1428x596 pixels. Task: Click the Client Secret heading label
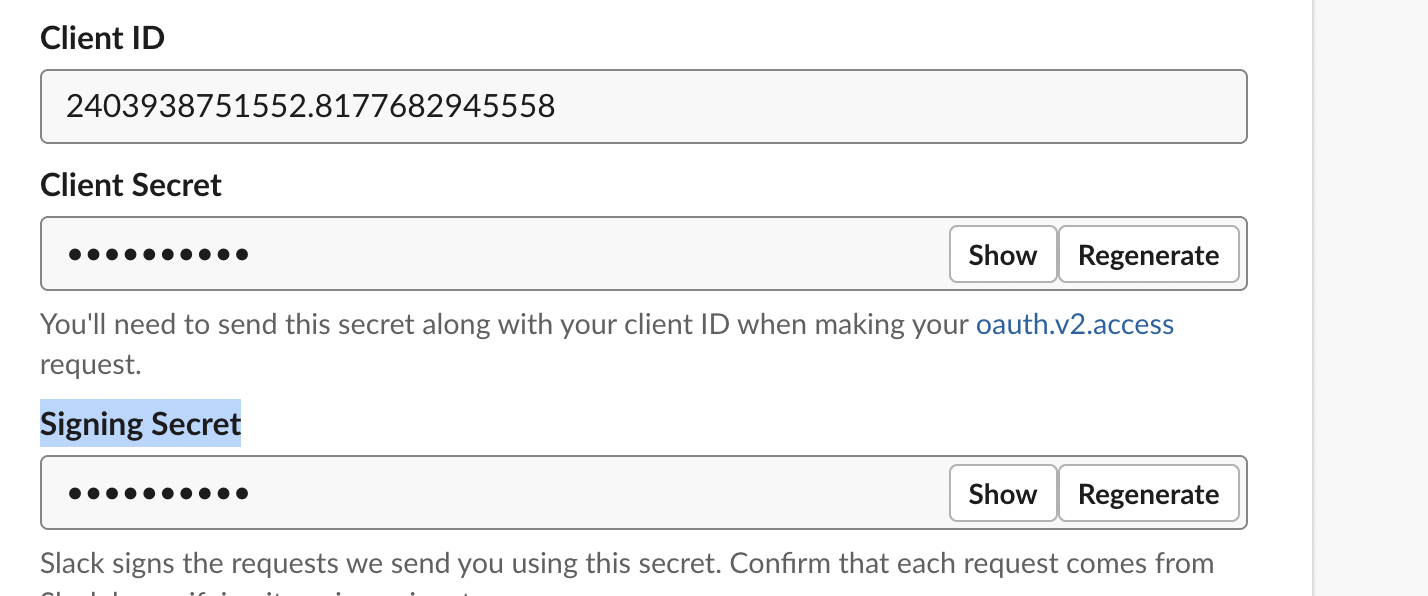pos(131,185)
